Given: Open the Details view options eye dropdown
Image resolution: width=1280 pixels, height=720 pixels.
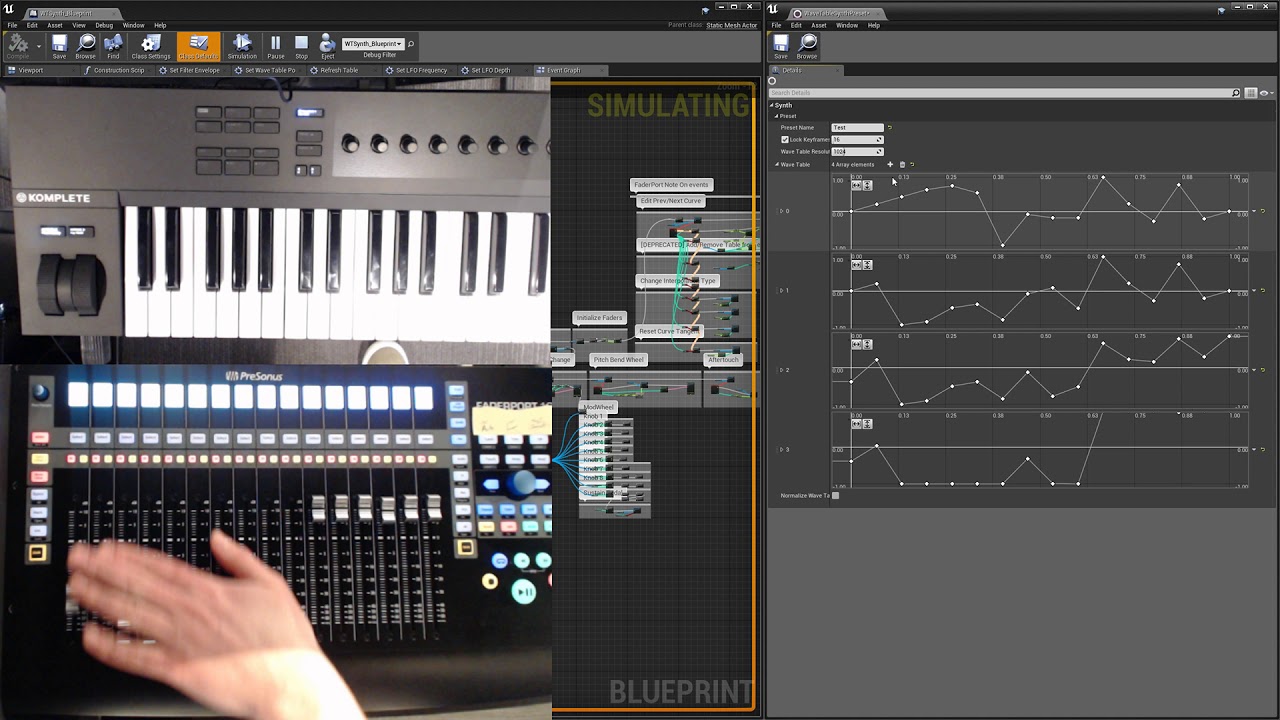Looking at the screenshot, I should (x=1265, y=93).
